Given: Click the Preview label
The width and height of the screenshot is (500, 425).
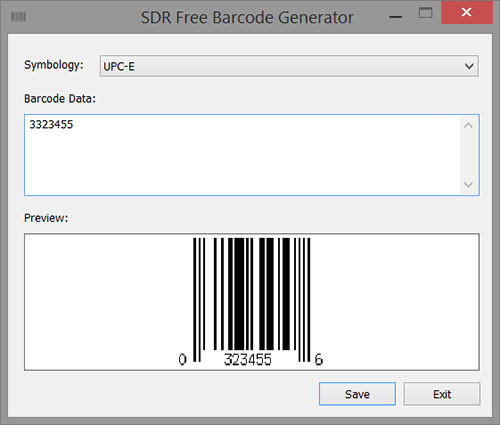Looking at the screenshot, I should (46, 218).
